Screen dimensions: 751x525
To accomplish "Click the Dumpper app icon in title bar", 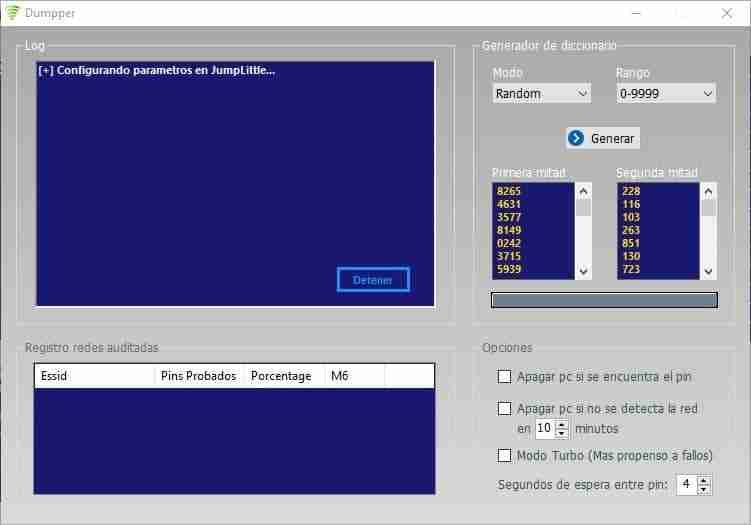I will point(13,12).
